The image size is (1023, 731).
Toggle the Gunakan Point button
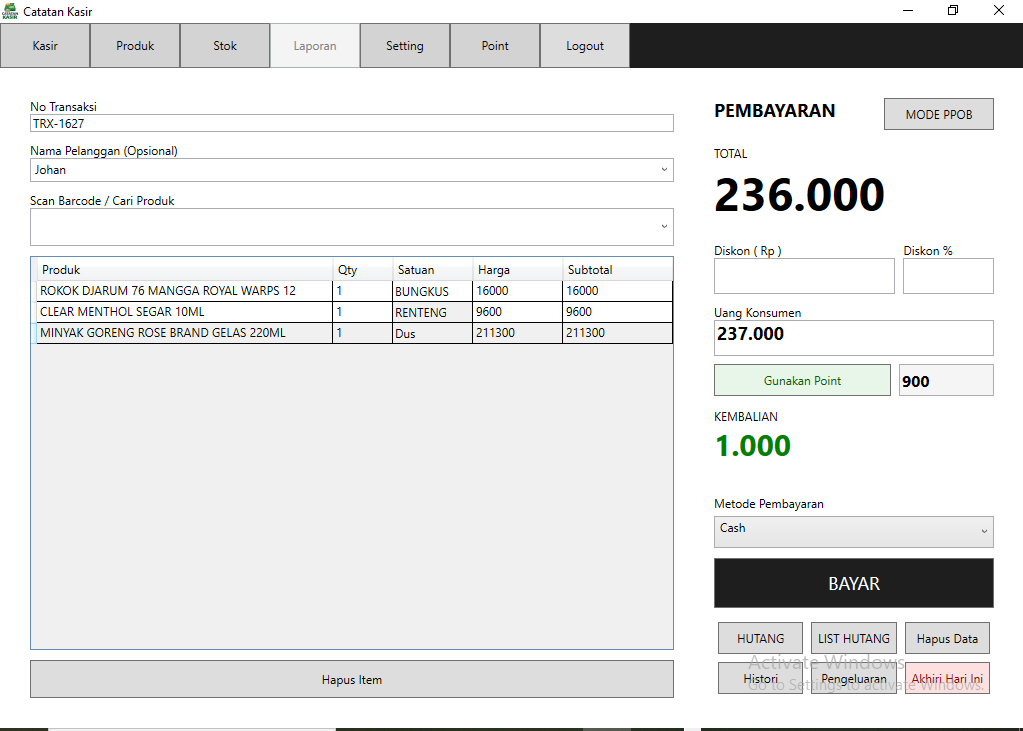(x=802, y=380)
